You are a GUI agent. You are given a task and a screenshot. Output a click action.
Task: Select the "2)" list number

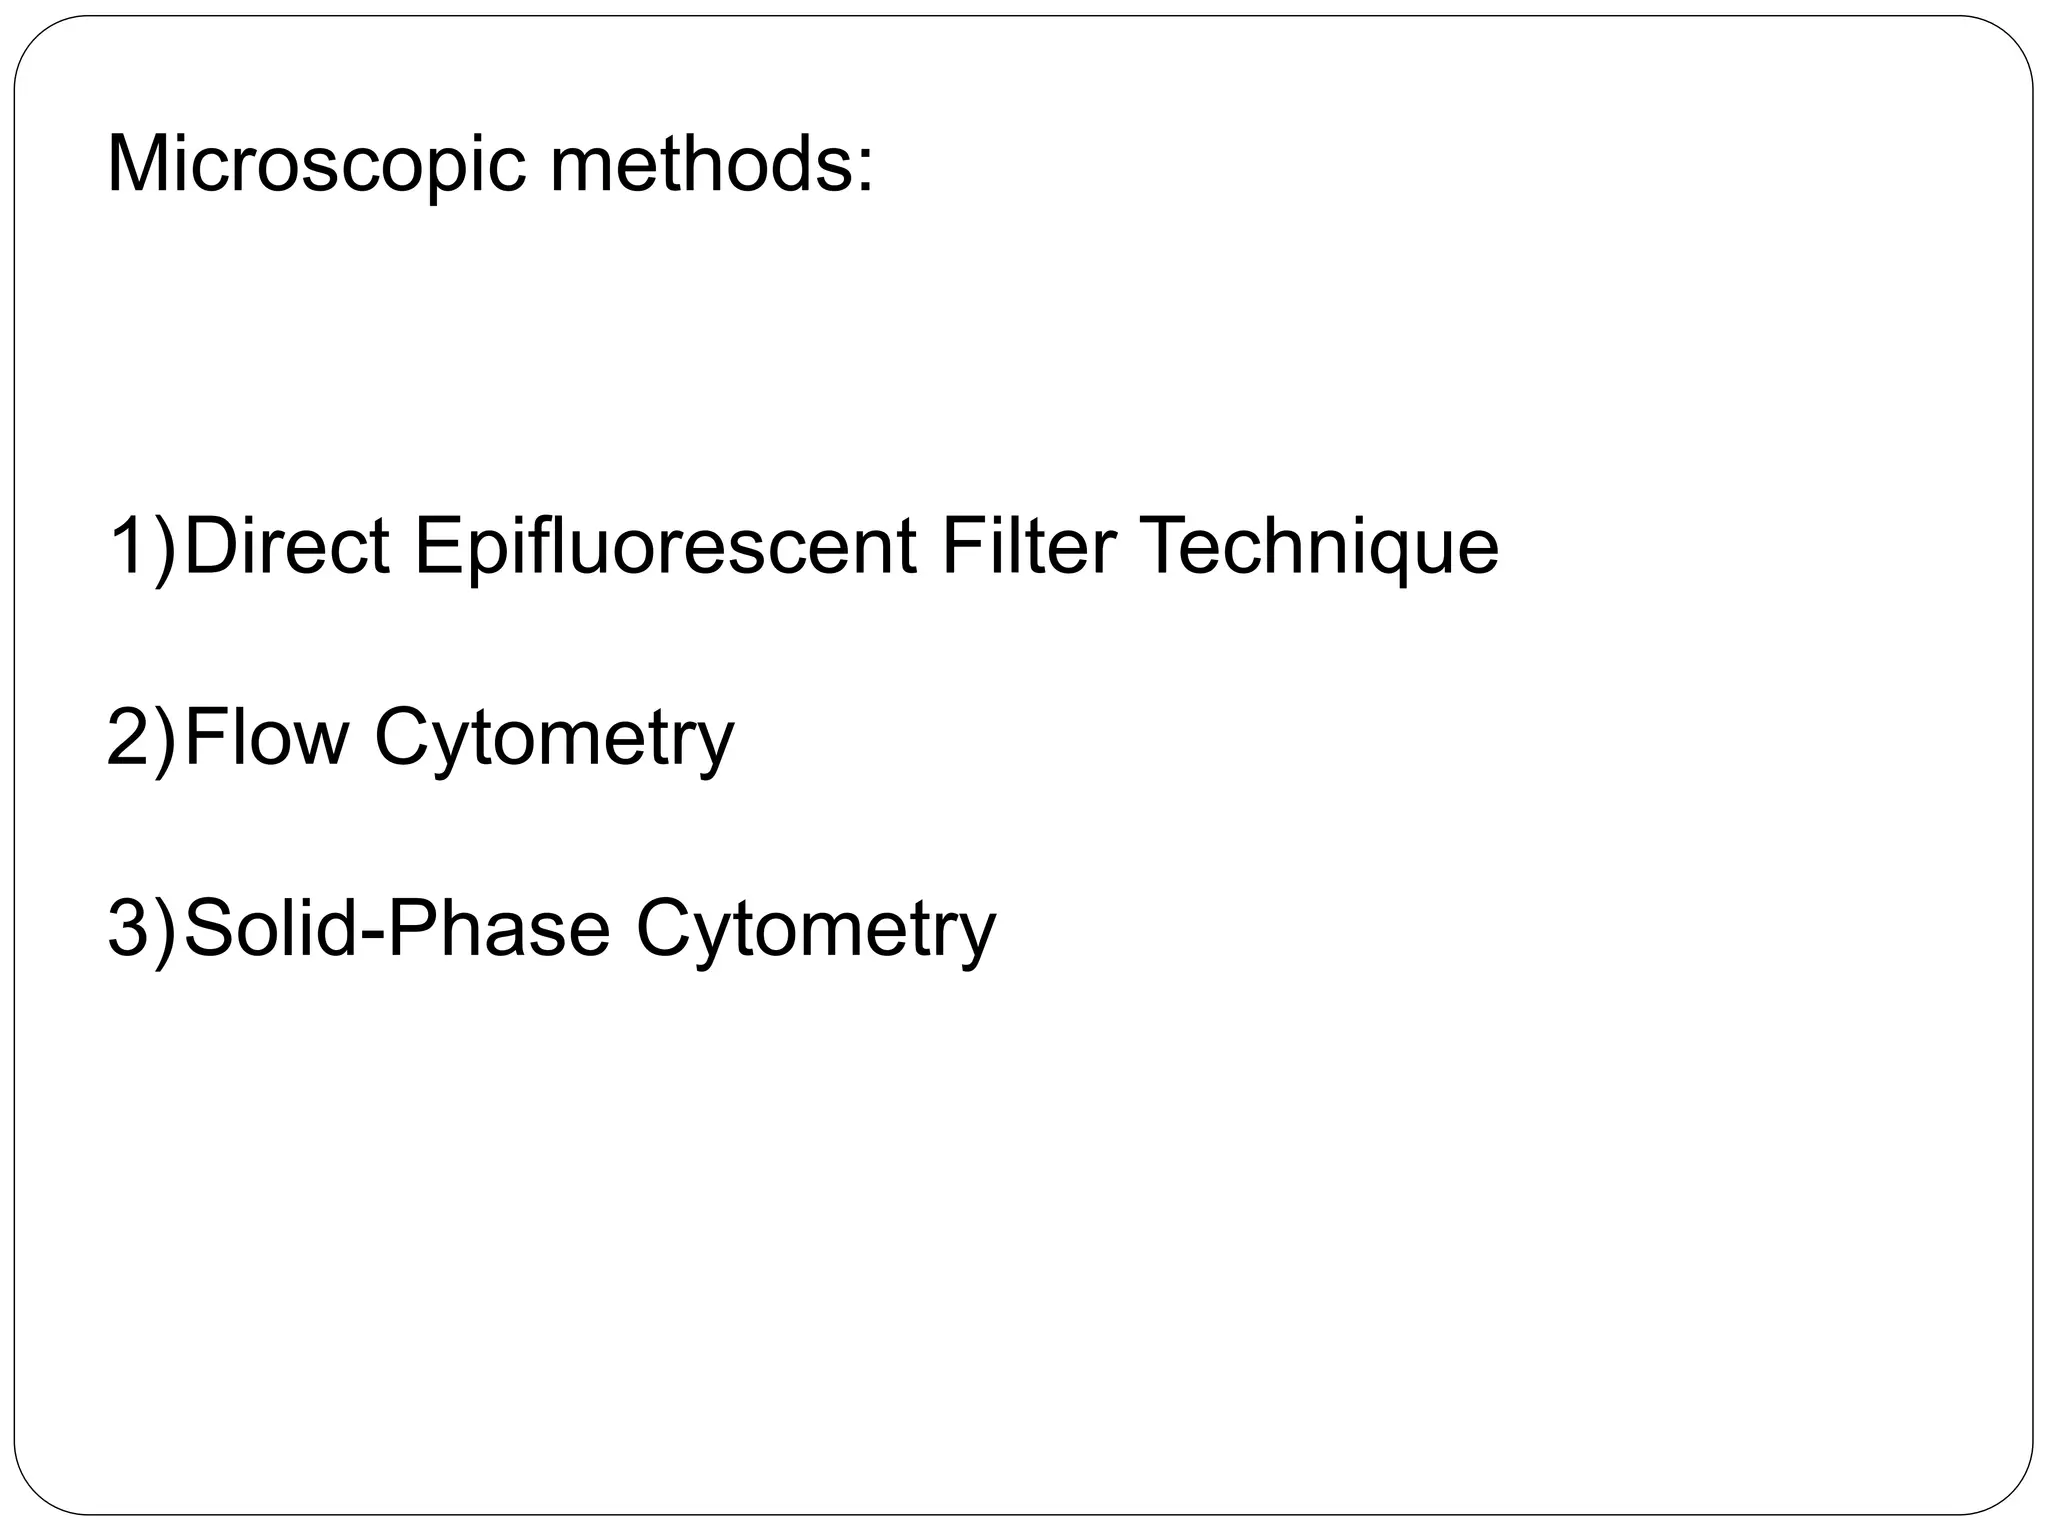pyautogui.click(x=141, y=738)
